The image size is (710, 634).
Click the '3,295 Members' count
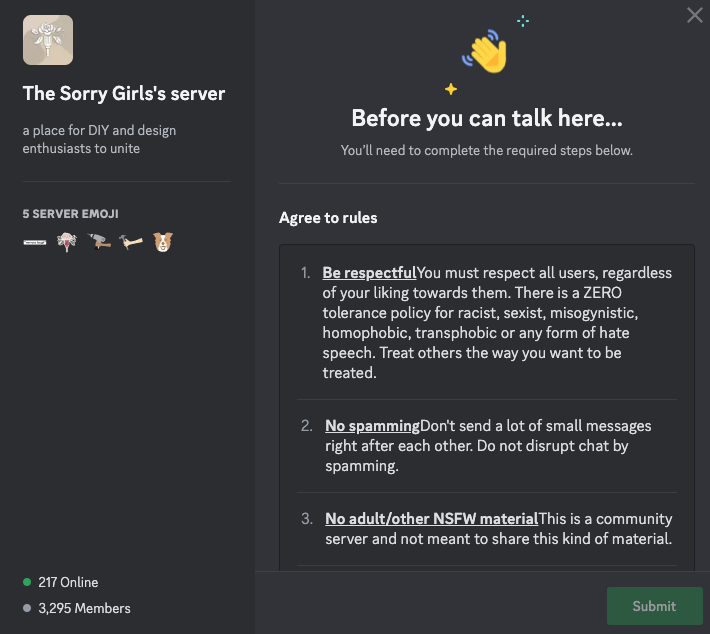(x=84, y=608)
